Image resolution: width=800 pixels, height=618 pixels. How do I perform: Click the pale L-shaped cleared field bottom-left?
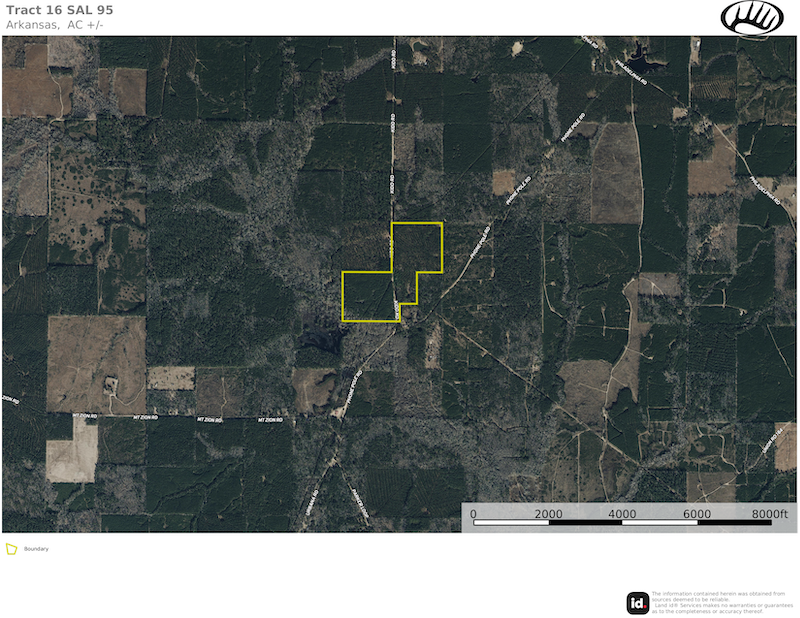[x=70, y=448]
